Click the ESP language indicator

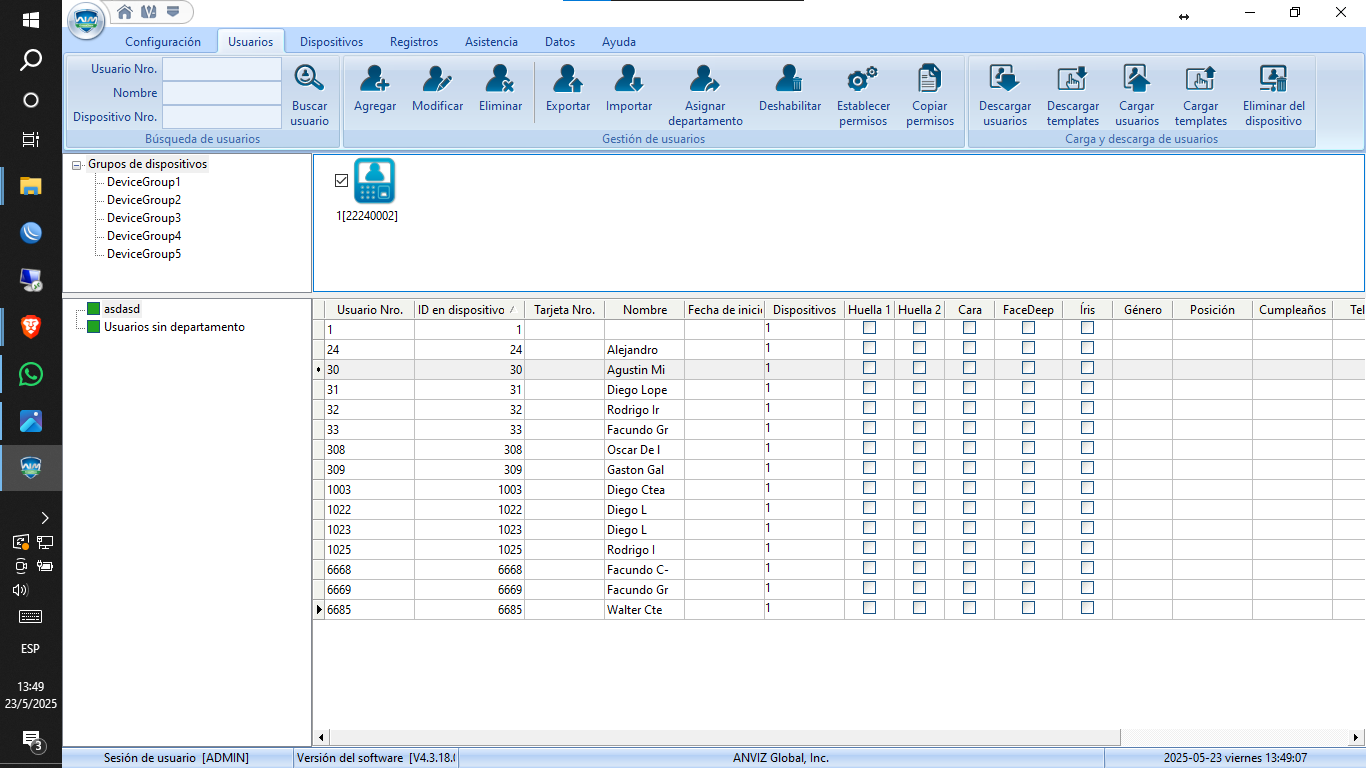[x=31, y=649]
